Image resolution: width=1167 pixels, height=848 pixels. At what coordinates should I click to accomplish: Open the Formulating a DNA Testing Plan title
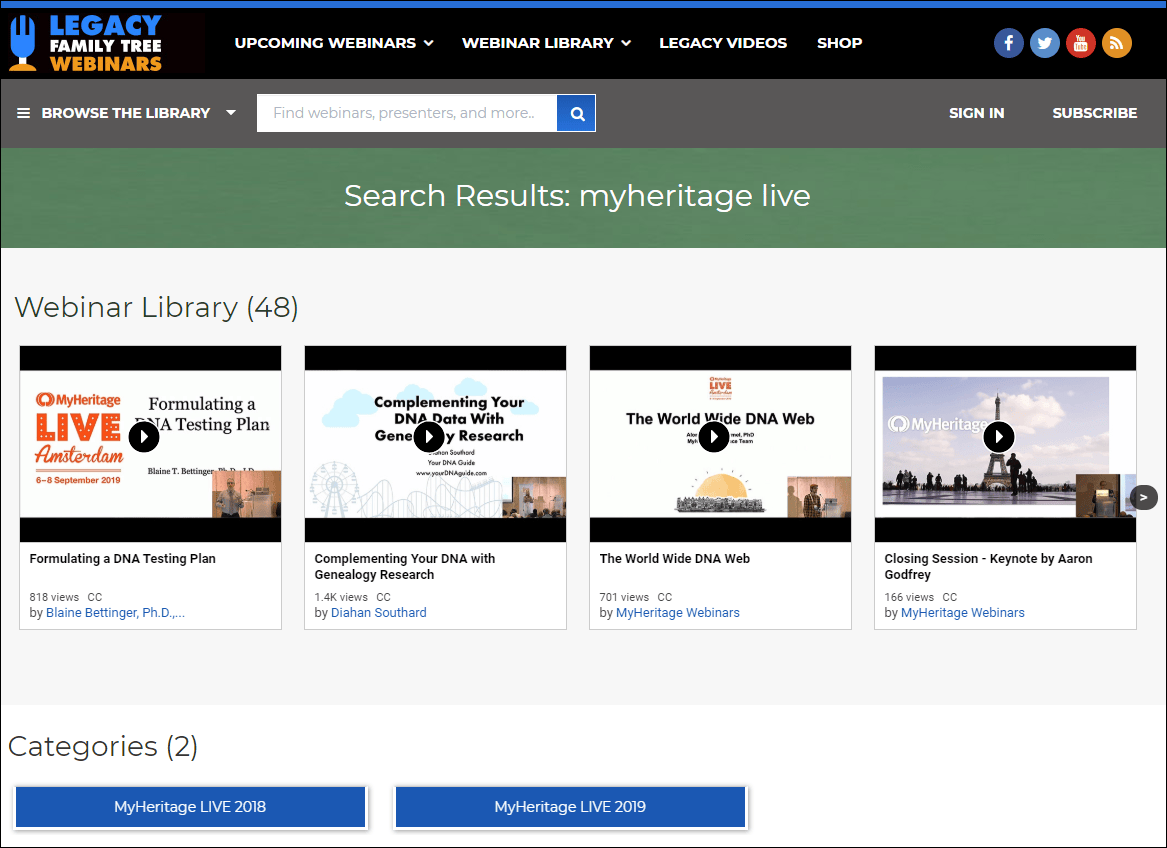point(123,558)
